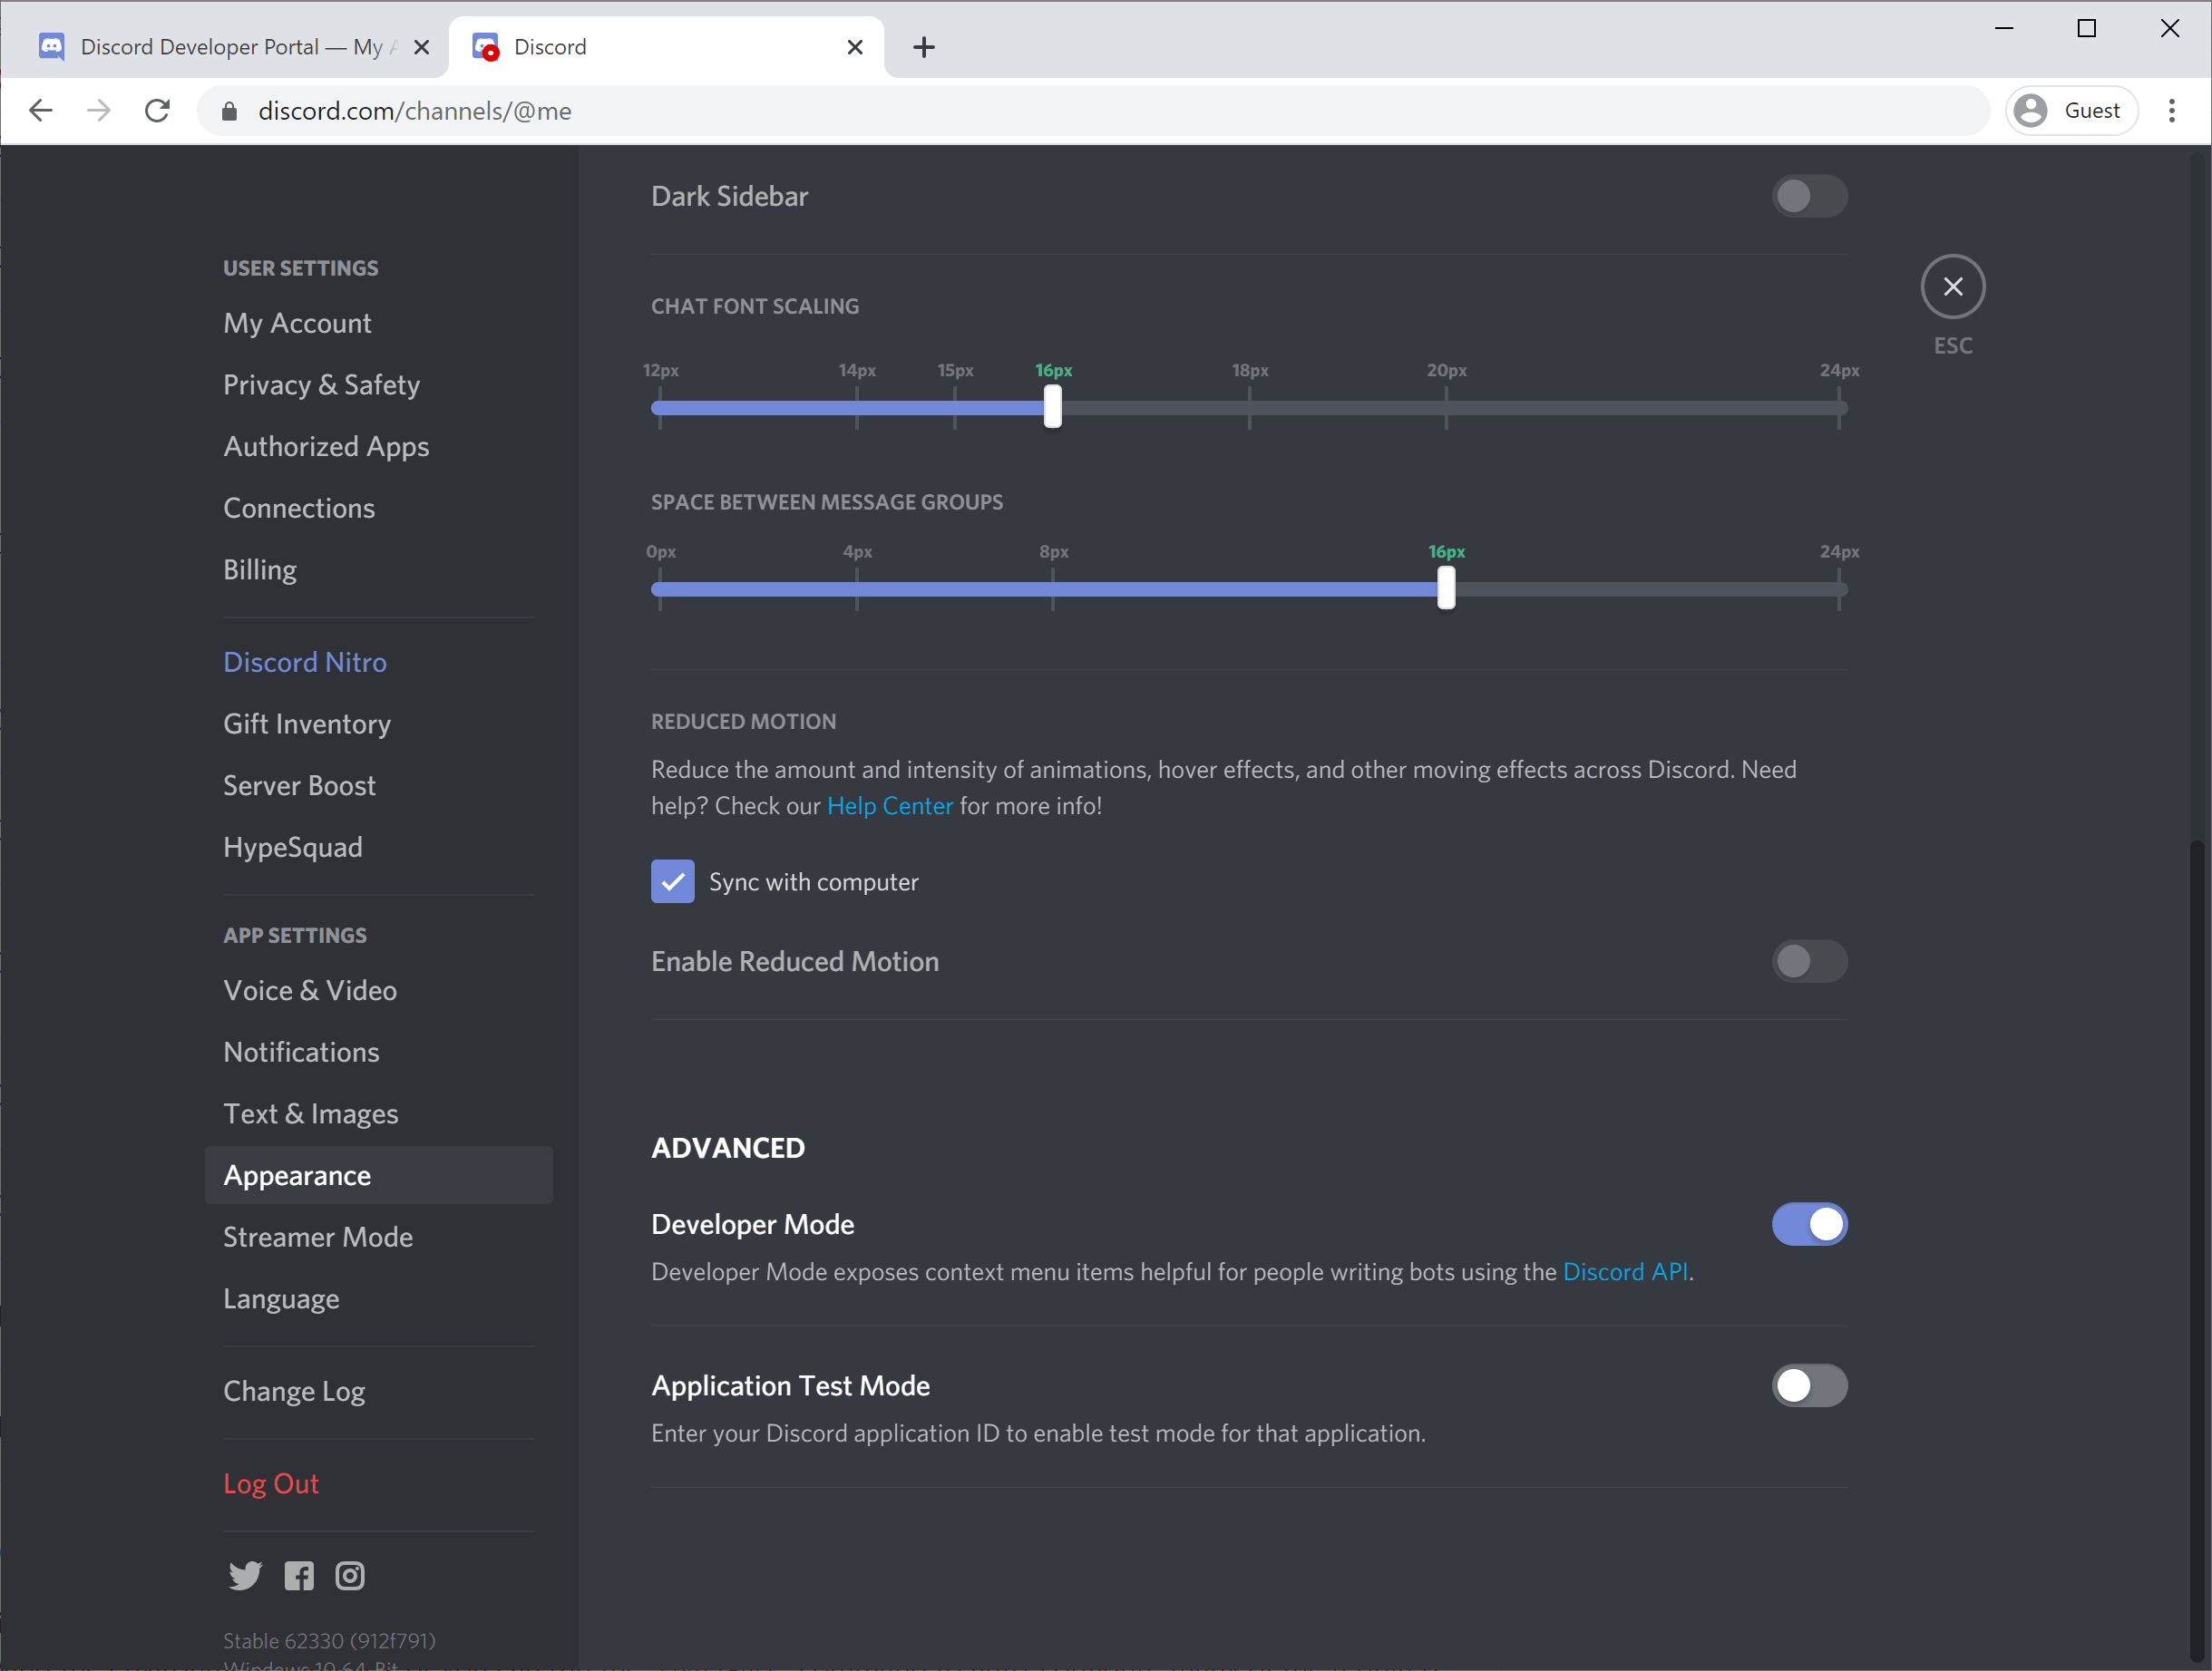
Task: Open Privacy & Safety settings
Action: [321, 384]
